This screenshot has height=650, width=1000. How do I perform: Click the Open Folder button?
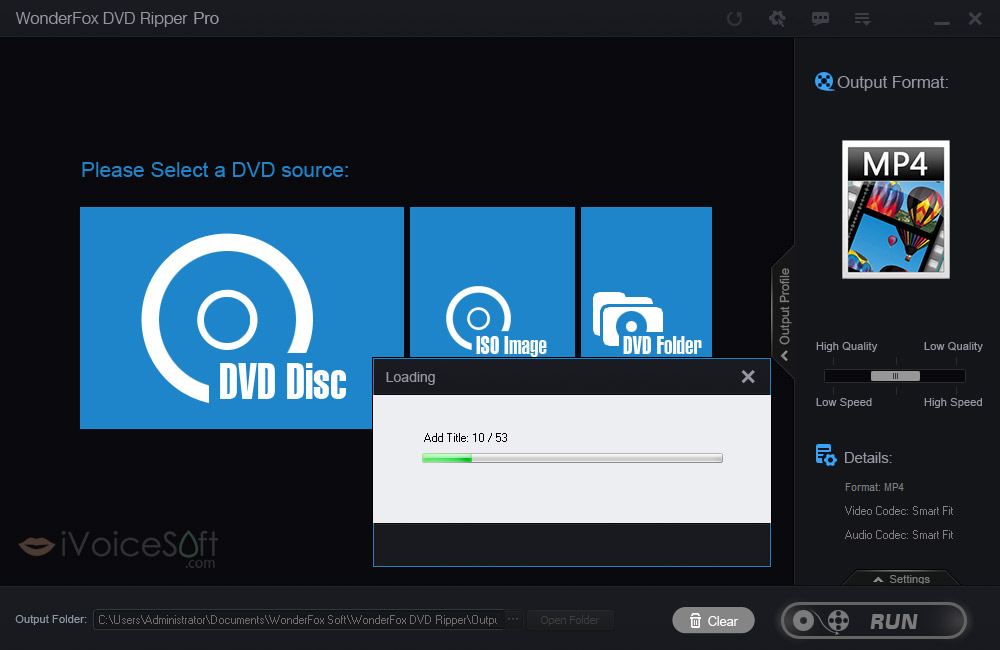(x=570, y=620)
